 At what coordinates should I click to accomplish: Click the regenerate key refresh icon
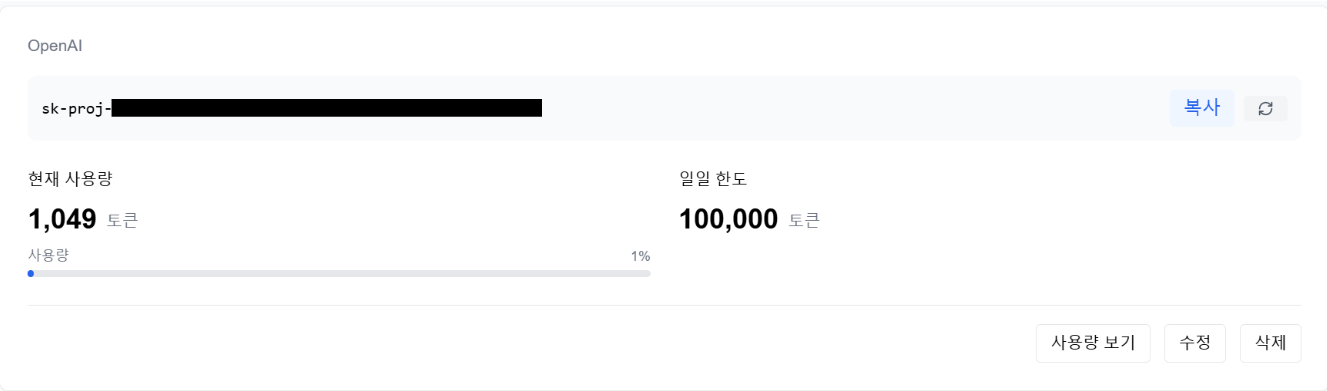[1265, 109]
